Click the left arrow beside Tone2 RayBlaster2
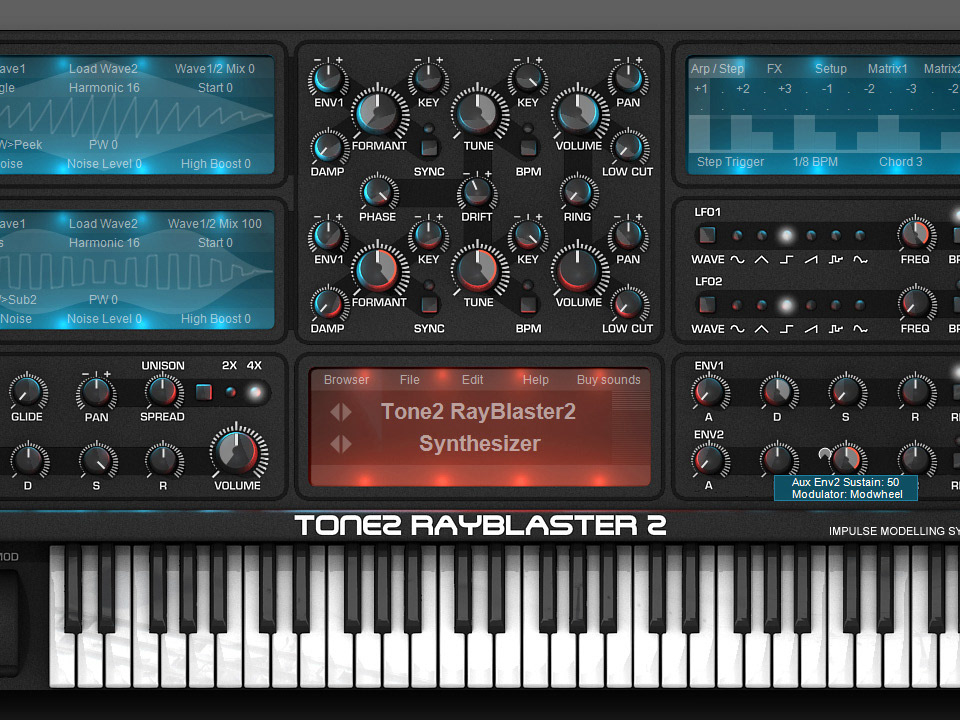The height and width of the screenshot is (720, 960). pos(334,412)
